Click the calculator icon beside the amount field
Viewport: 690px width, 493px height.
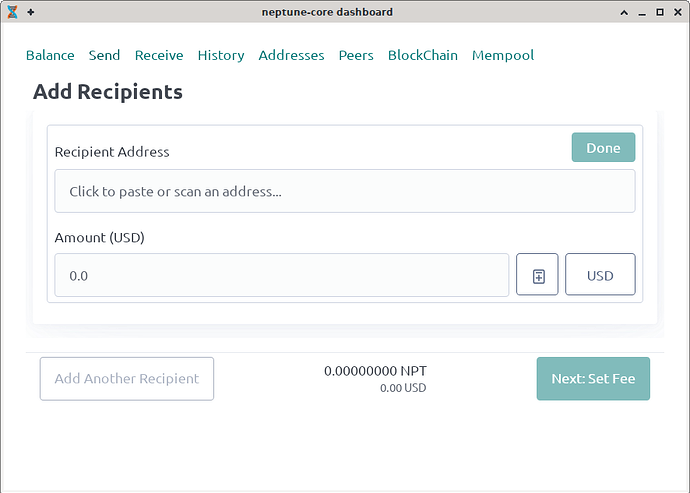[x=537, y=275]
